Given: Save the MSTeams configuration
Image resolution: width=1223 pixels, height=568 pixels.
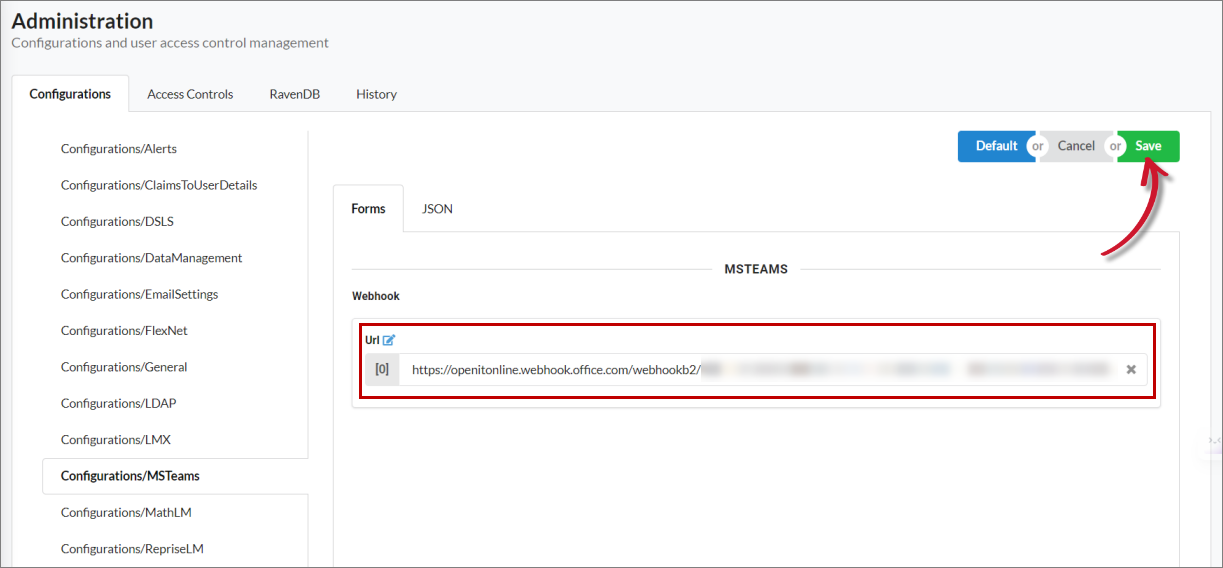Looking at the screenshot, I should (x=1148, y=146).
